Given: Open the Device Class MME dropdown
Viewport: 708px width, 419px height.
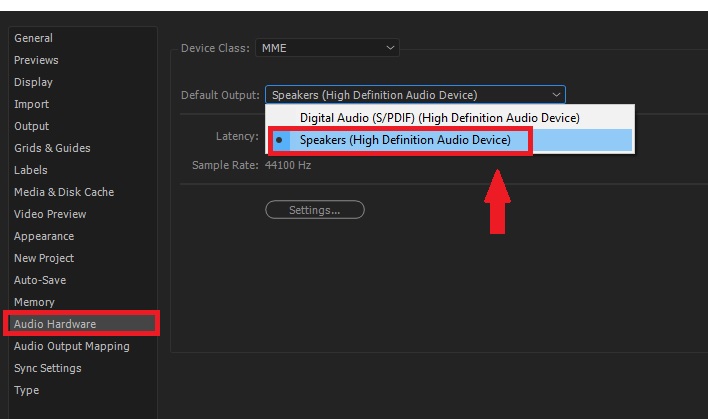Looking at the screenshot, I should point(327,48).
